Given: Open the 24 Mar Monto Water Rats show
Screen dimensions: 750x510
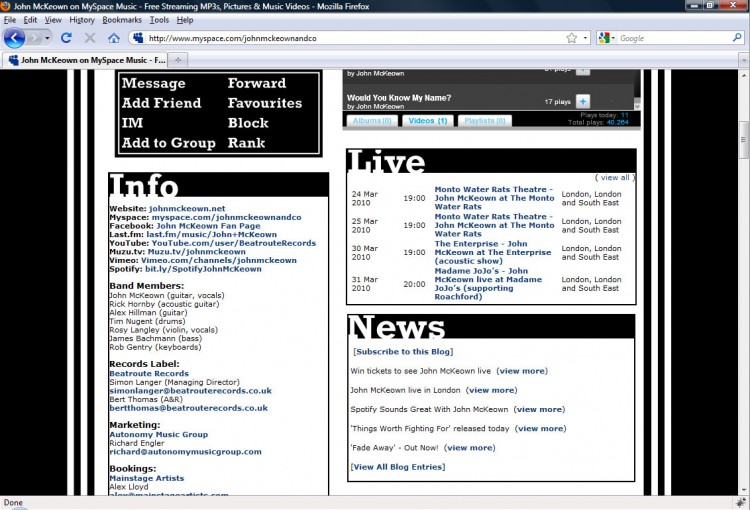Looking at the screenshot, I should pyautogui.click(x=494, y=198).
